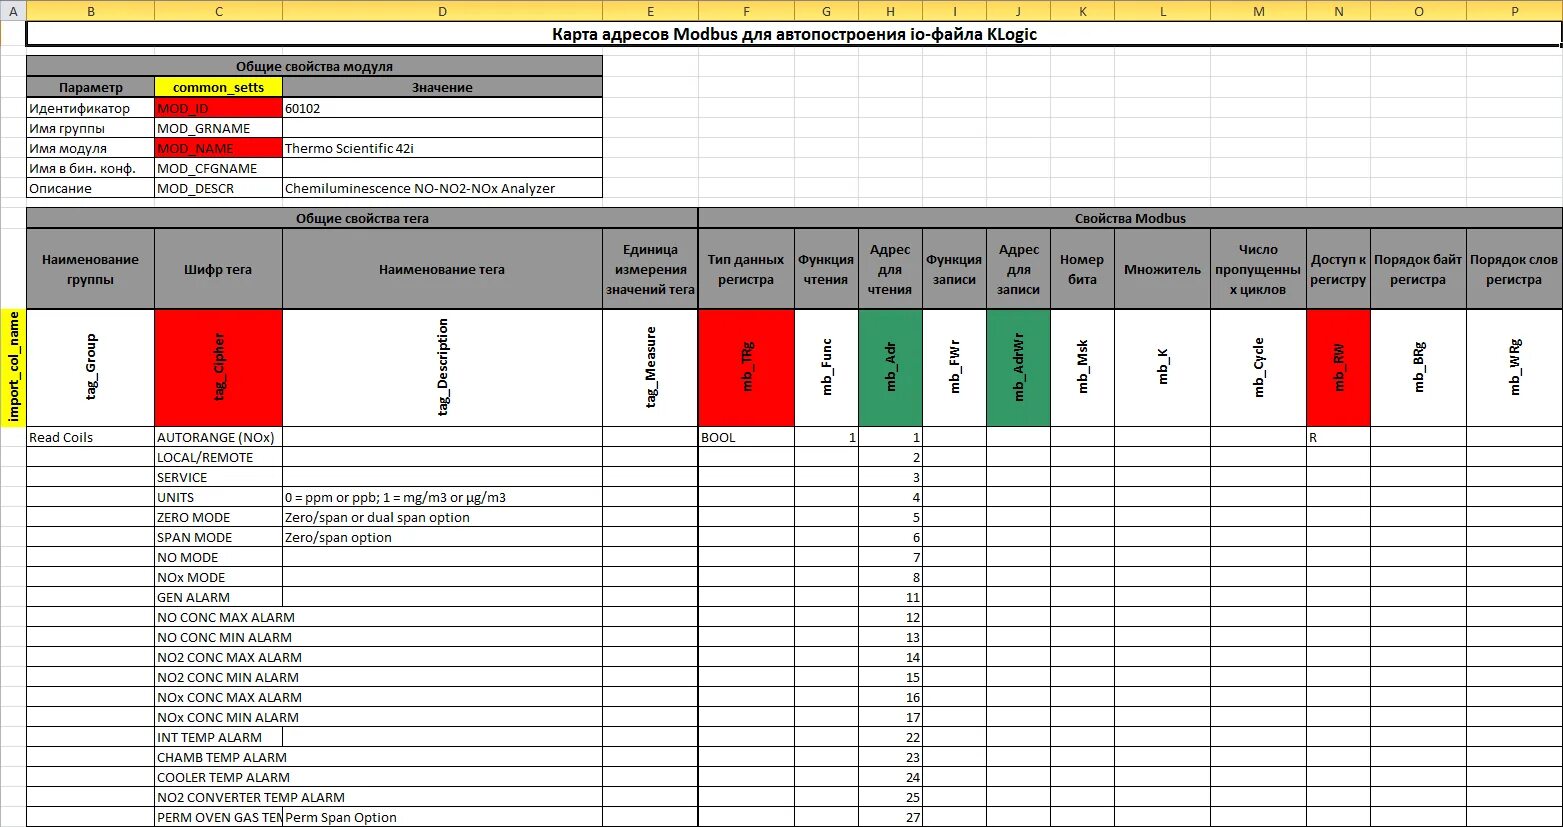Click the 'R' access cell
The width and height of the screenshot is (1563, 827).
1339,438
